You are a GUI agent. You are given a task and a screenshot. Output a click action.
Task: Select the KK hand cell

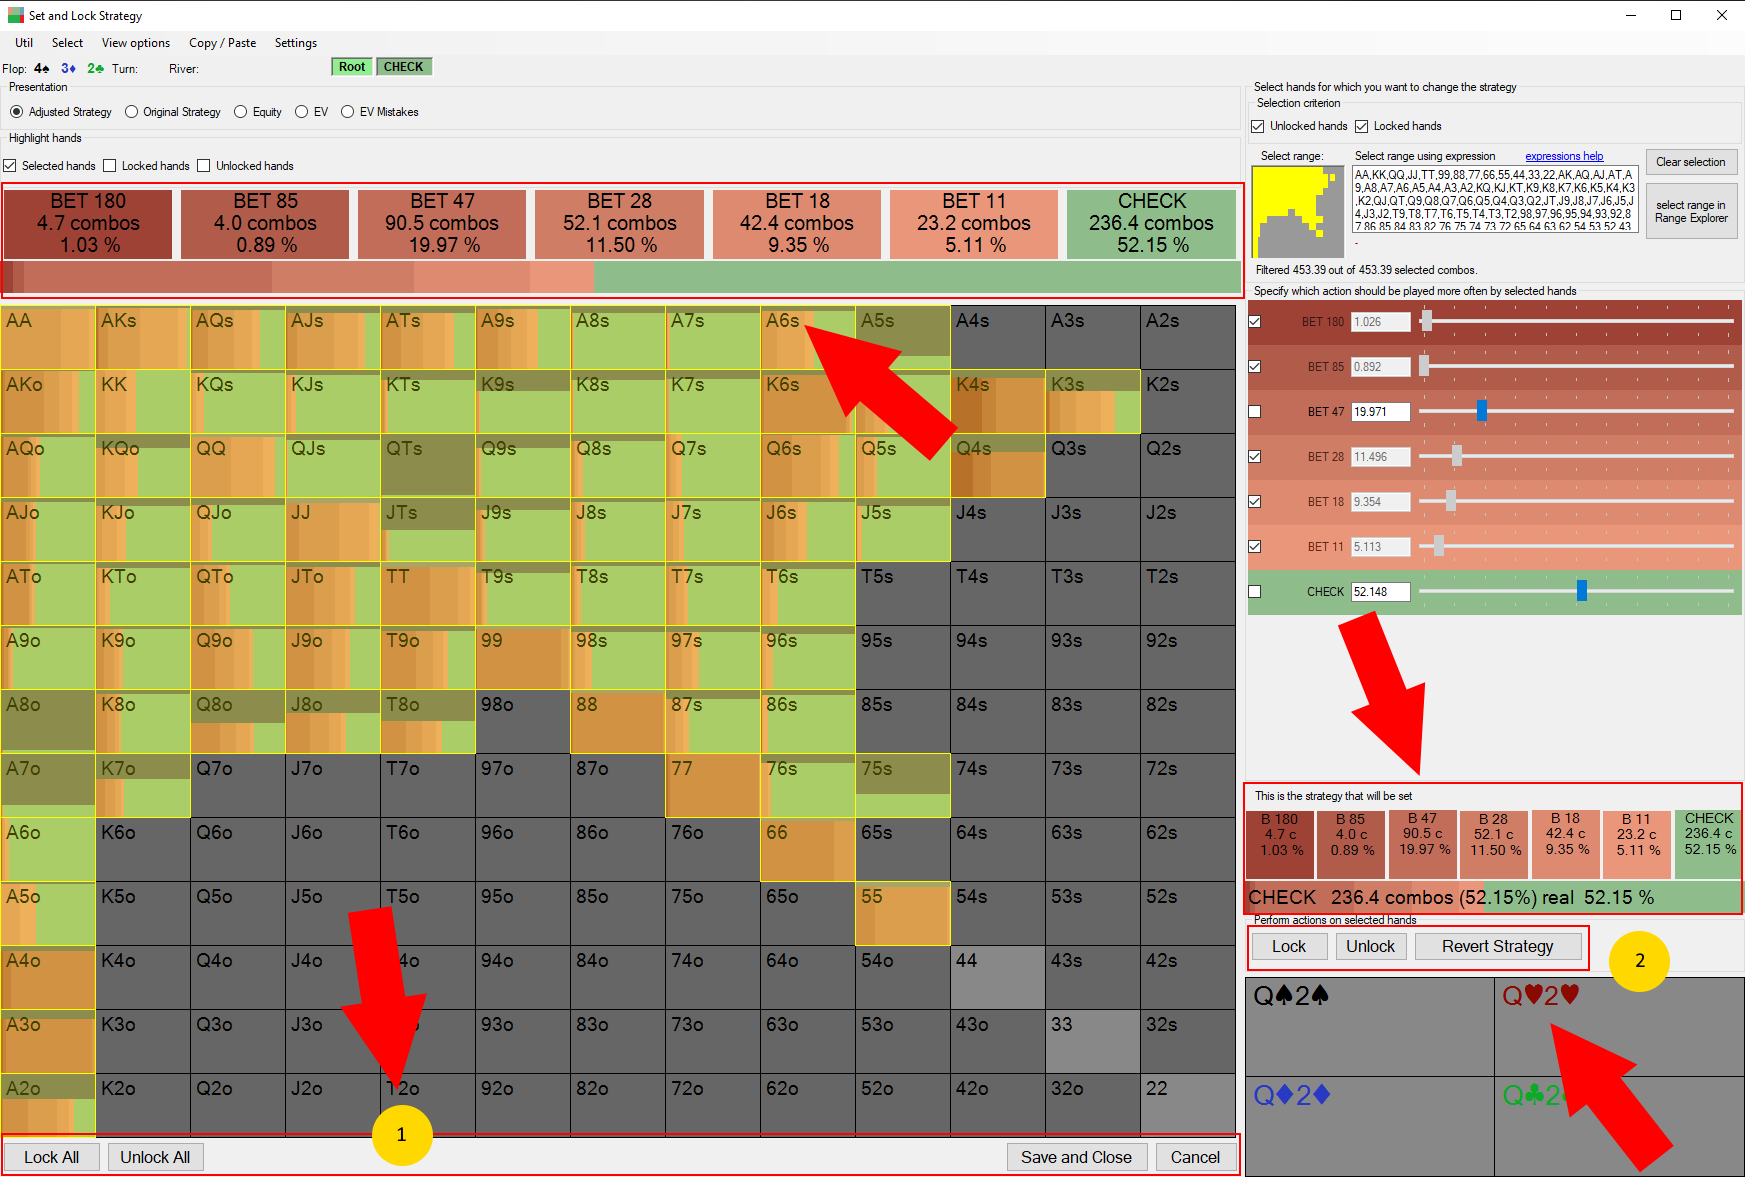pyautogui.click(x=143, y=402)
